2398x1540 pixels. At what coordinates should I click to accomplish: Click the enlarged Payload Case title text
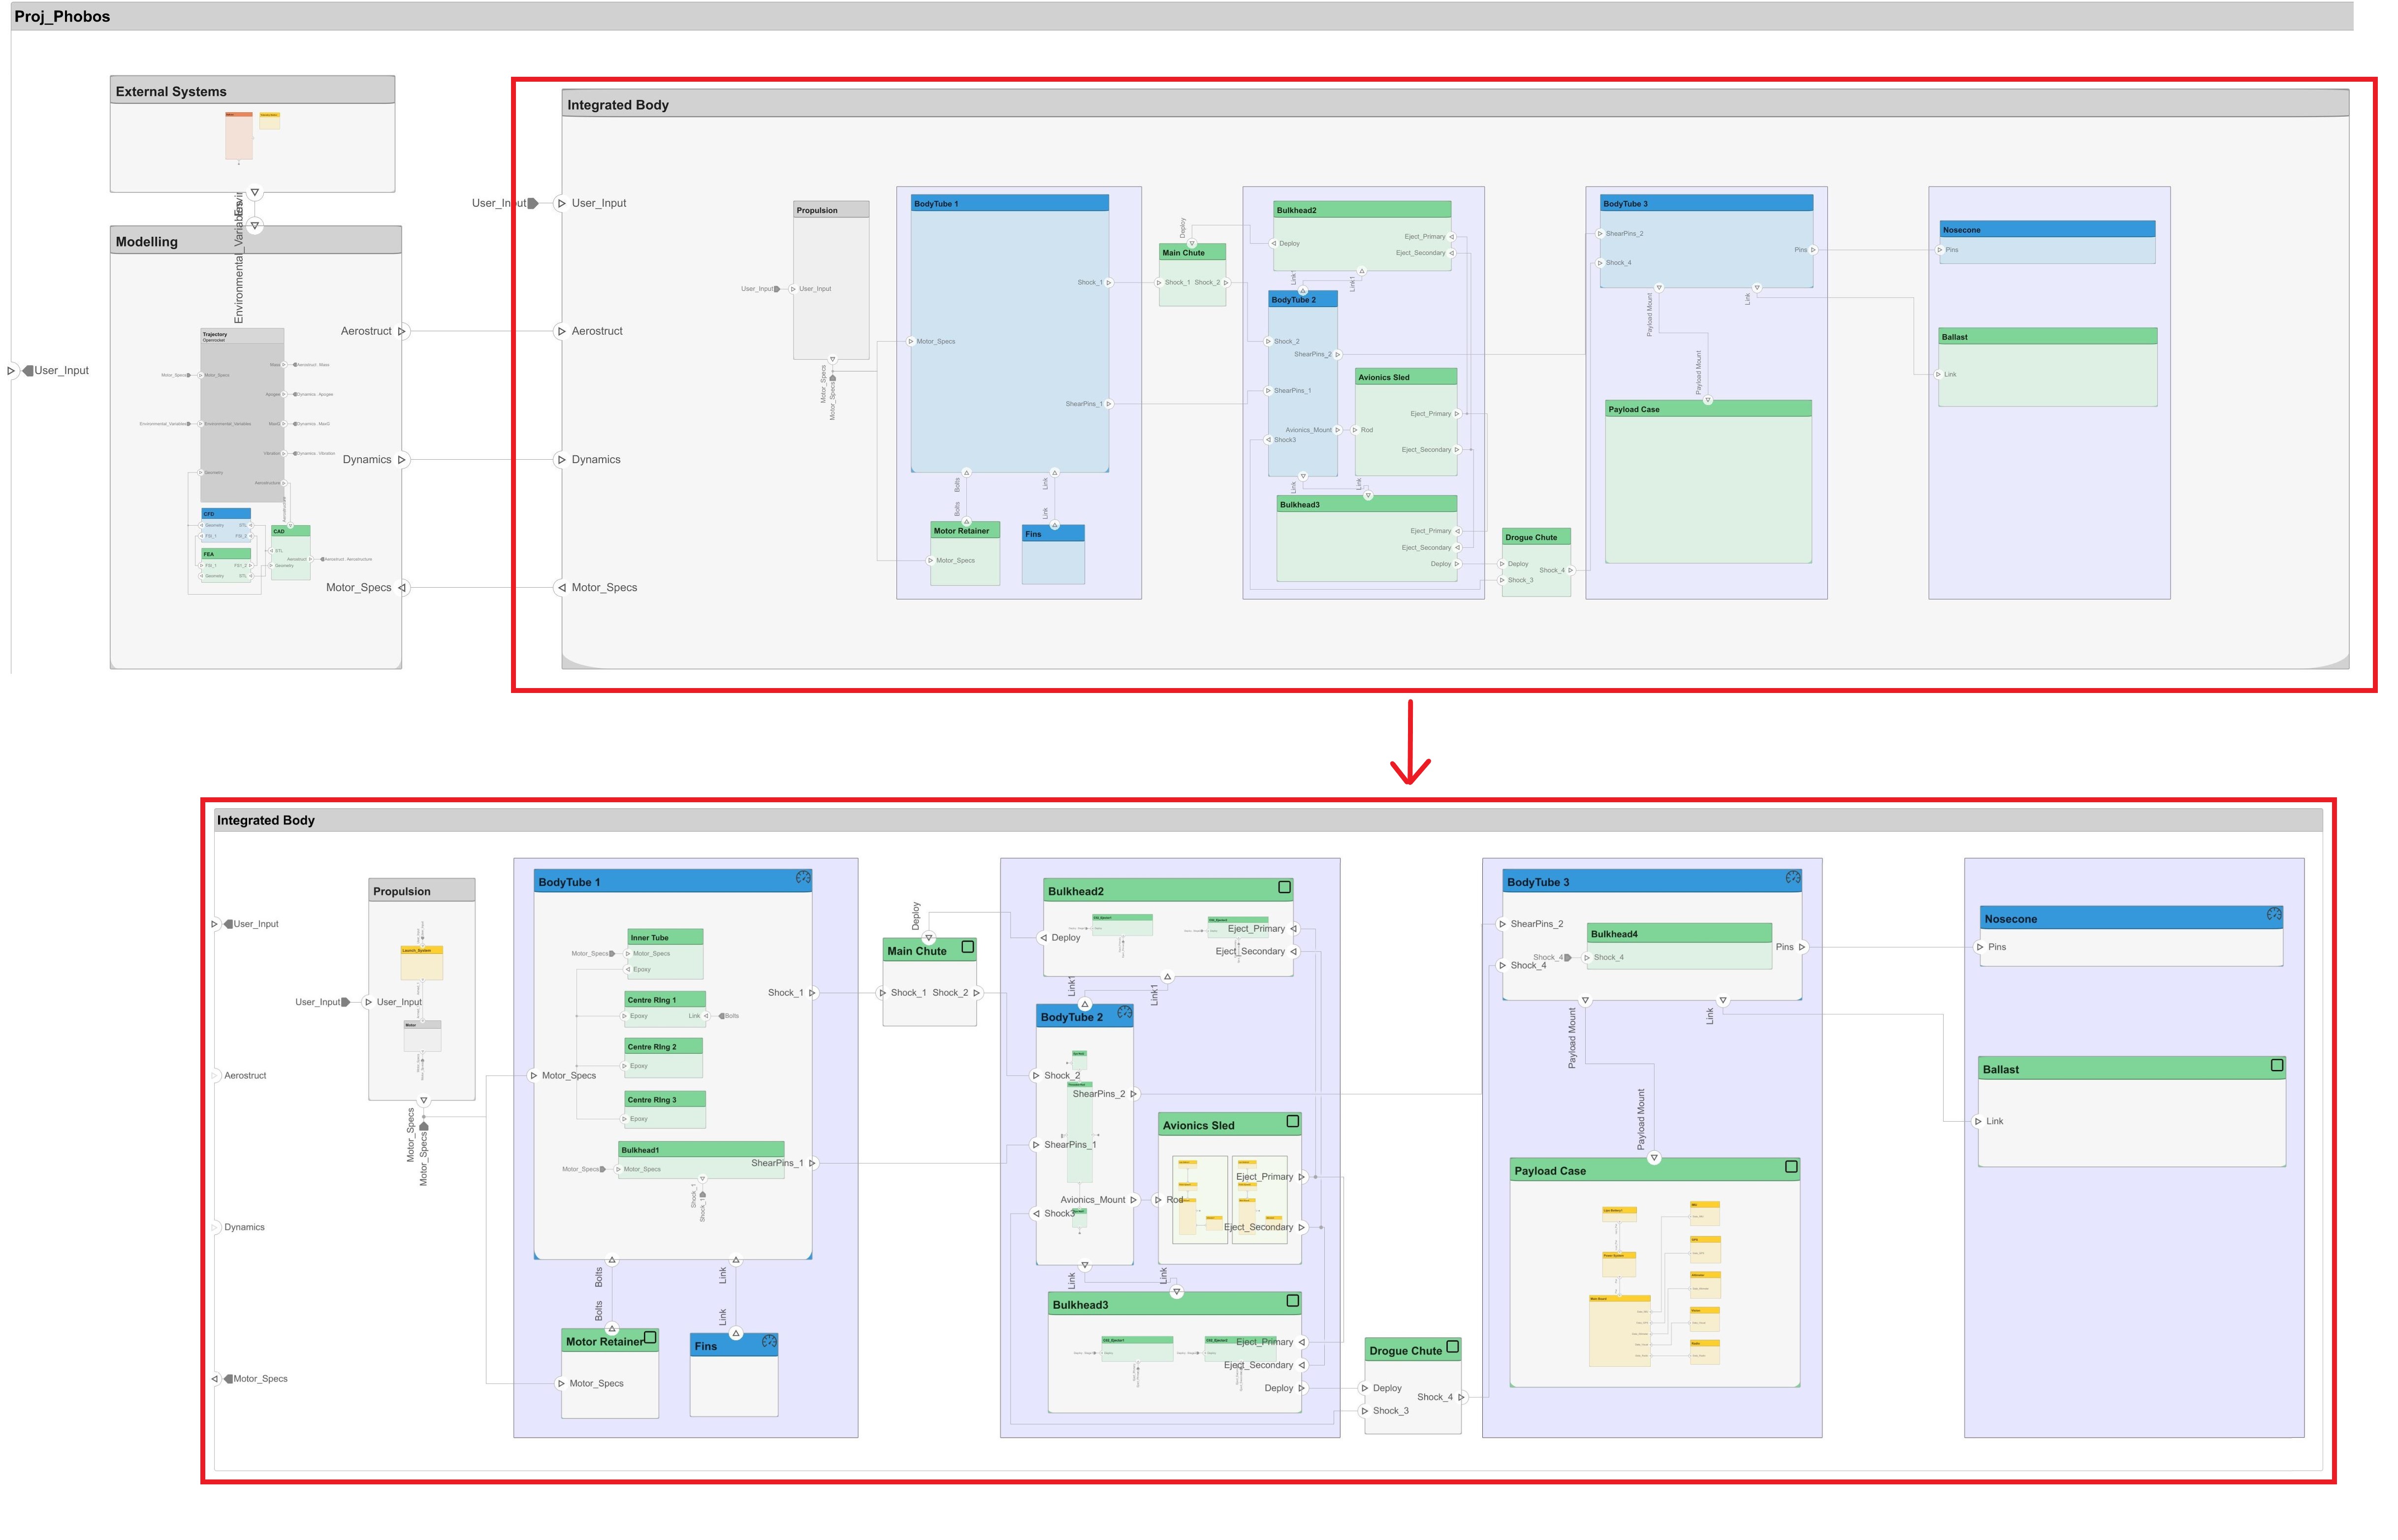pyautogui.click(x=1549, y=1170)
